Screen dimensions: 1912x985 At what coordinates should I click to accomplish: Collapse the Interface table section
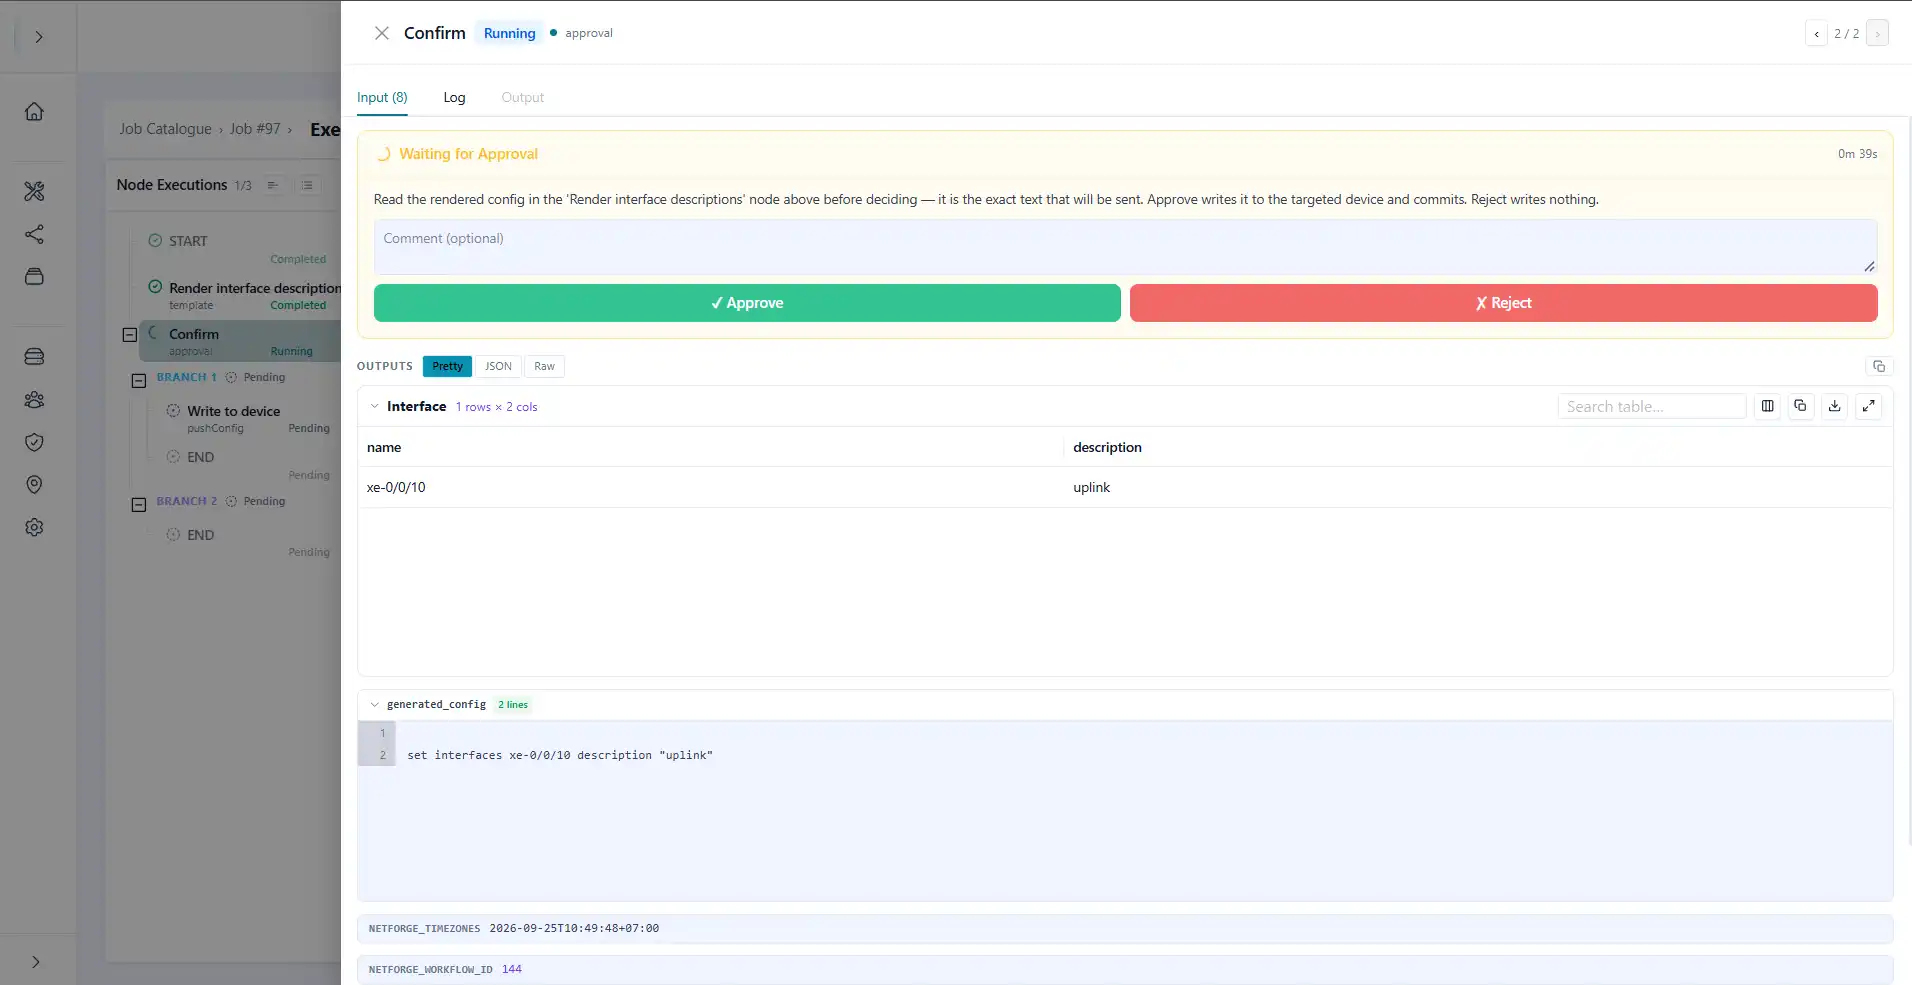[x=375, y=407]
